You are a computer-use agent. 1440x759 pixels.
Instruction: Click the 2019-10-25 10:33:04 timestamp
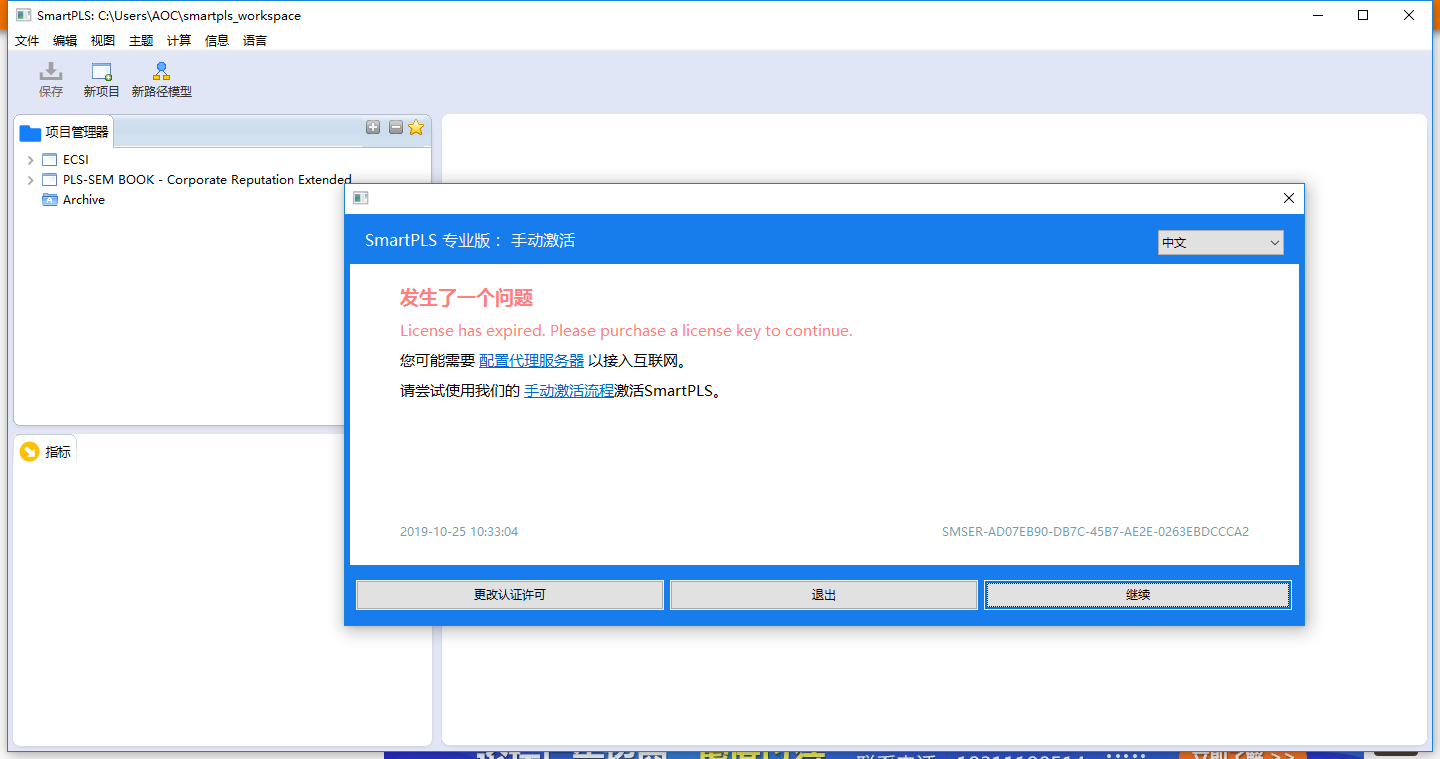click(459, 532)
